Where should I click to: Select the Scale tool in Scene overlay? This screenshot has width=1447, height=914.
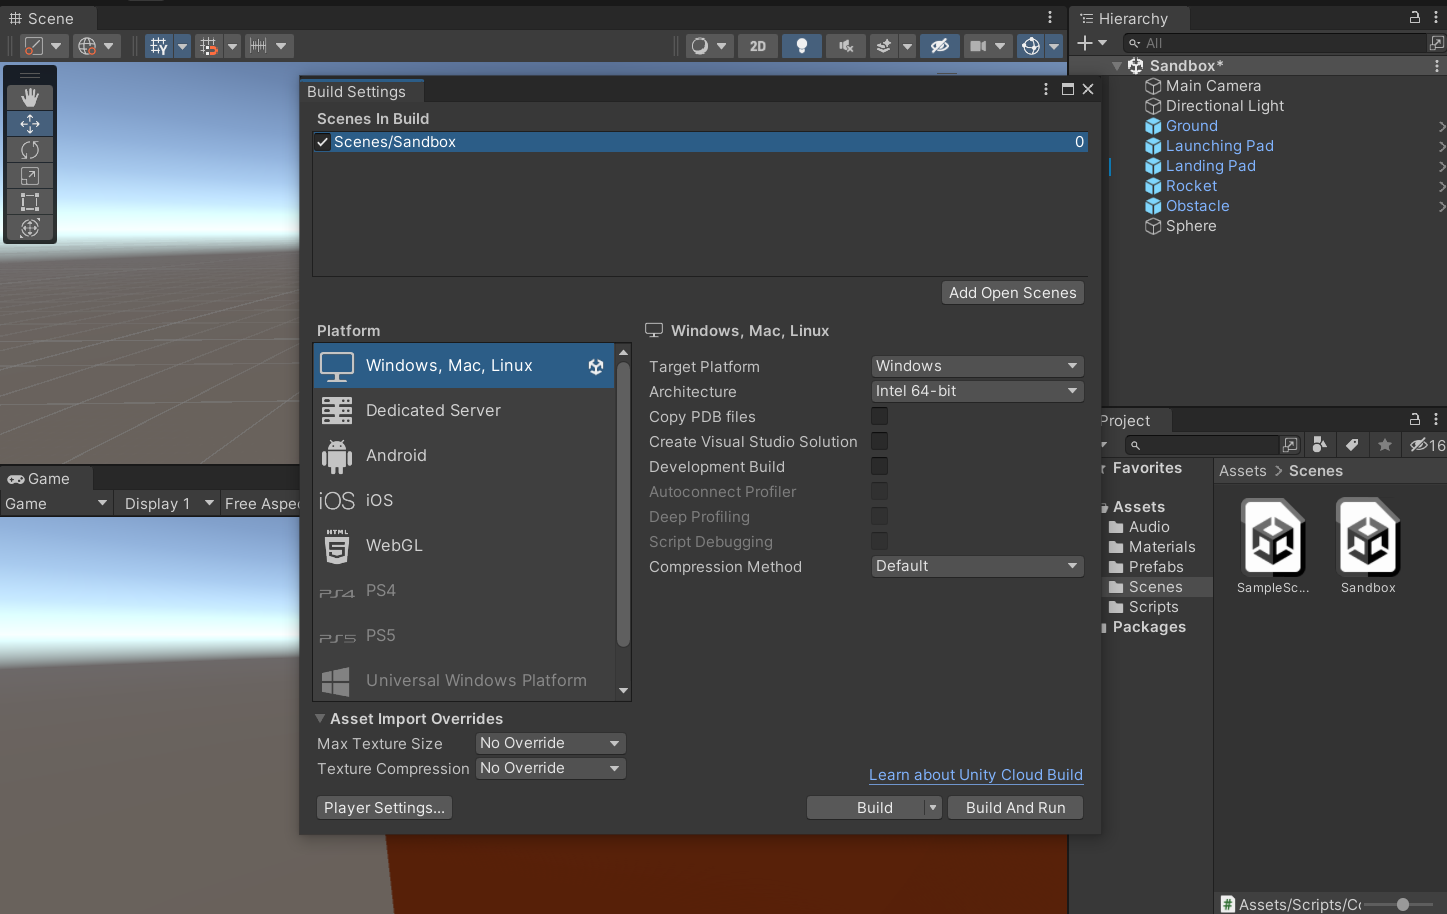(x=30, y=175)
